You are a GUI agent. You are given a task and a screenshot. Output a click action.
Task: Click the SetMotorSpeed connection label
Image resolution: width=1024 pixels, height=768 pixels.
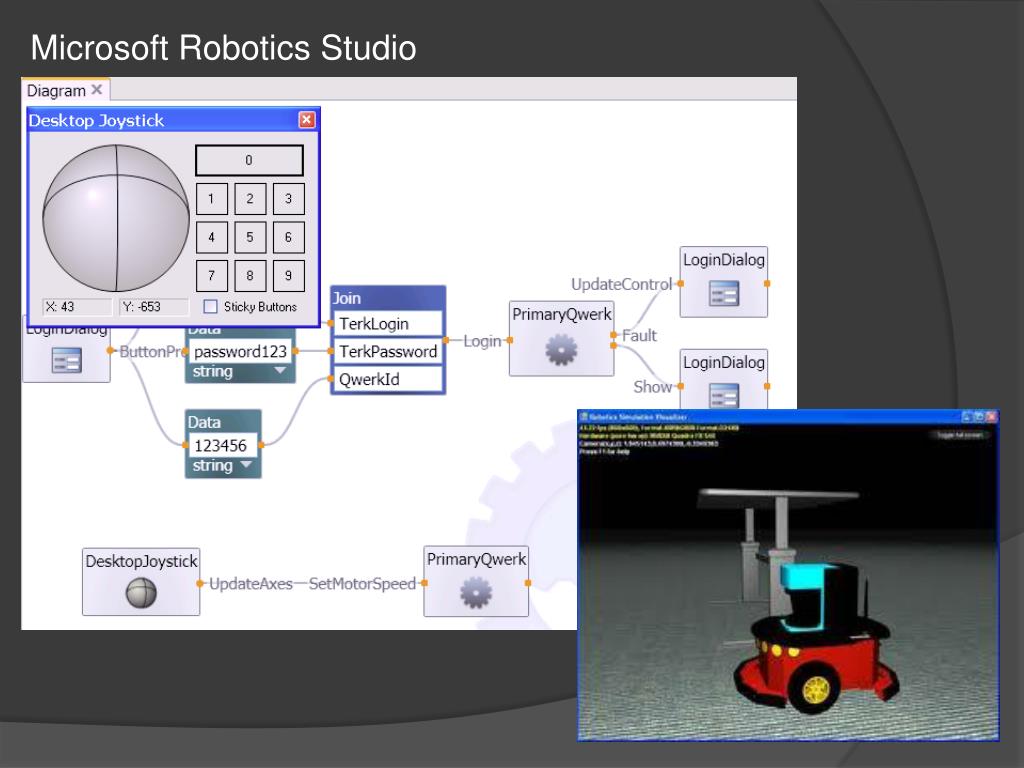point(362,583)
